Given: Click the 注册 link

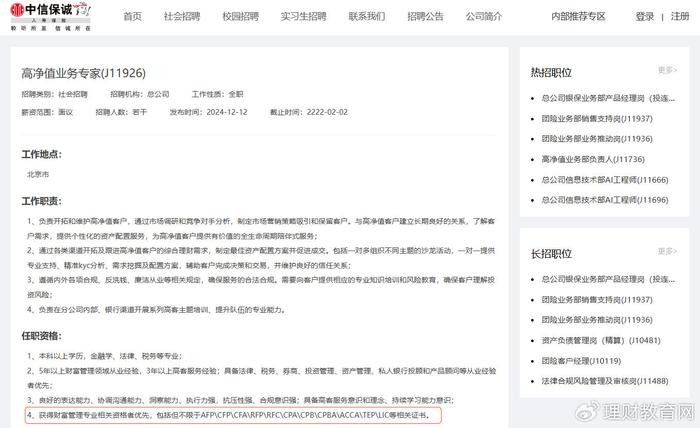Looking at the screenshot, I should (680, 17).
